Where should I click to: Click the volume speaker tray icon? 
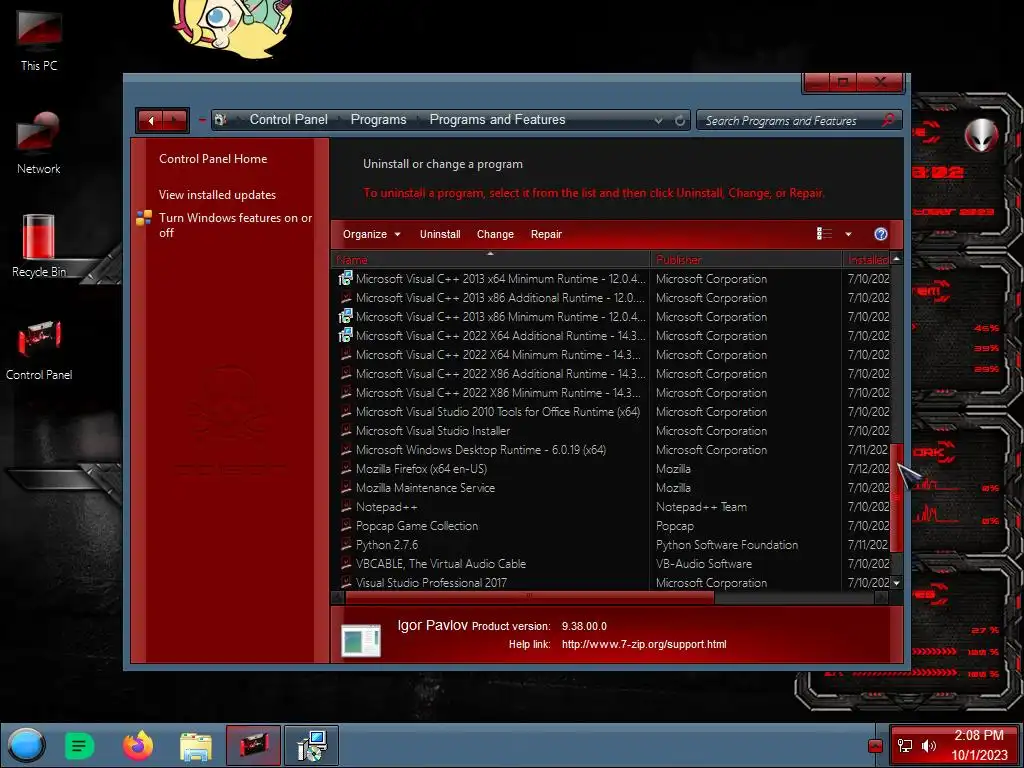click(929, 746)
